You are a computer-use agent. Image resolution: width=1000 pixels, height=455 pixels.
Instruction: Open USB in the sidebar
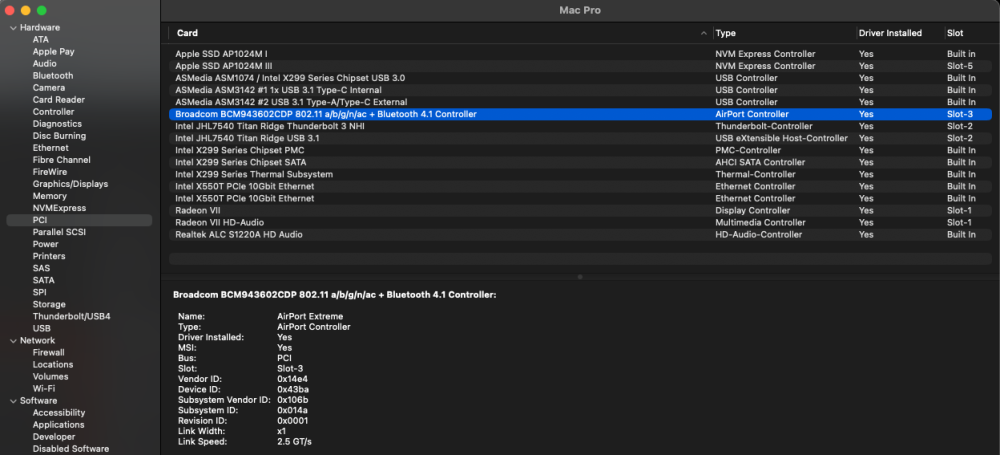[41, 329]
